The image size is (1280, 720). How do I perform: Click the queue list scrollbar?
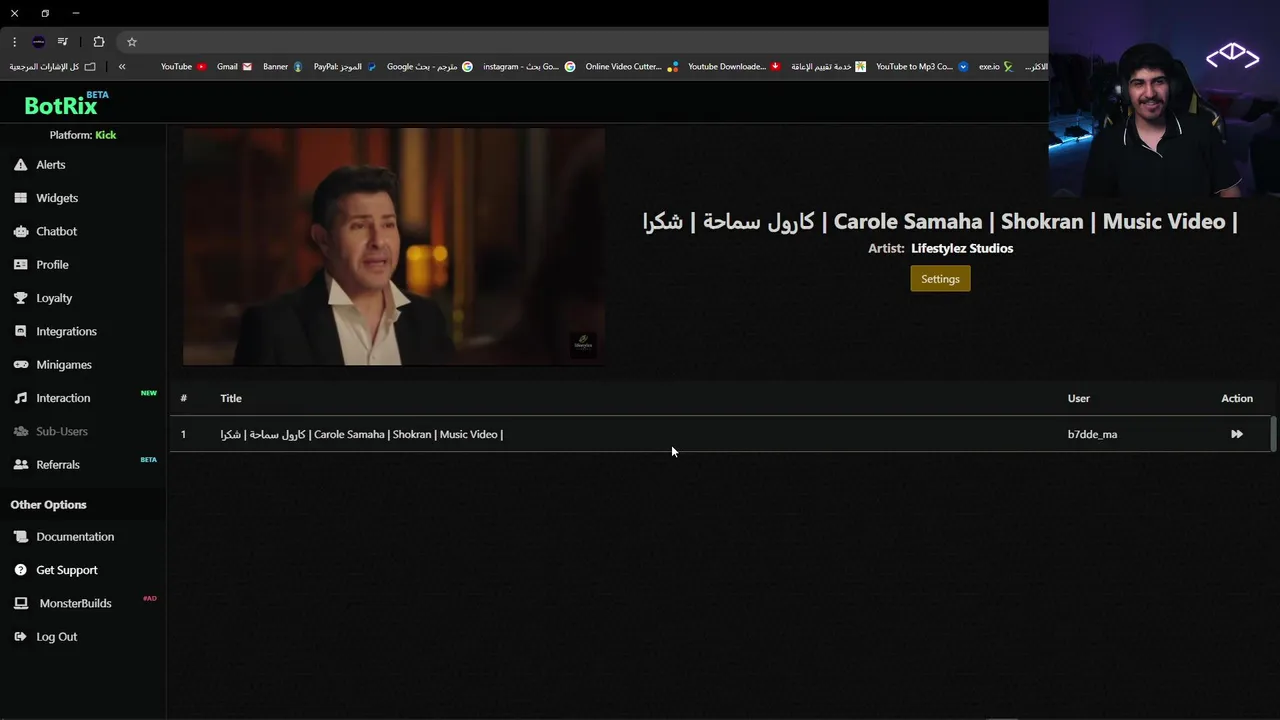coord(1273,434)
